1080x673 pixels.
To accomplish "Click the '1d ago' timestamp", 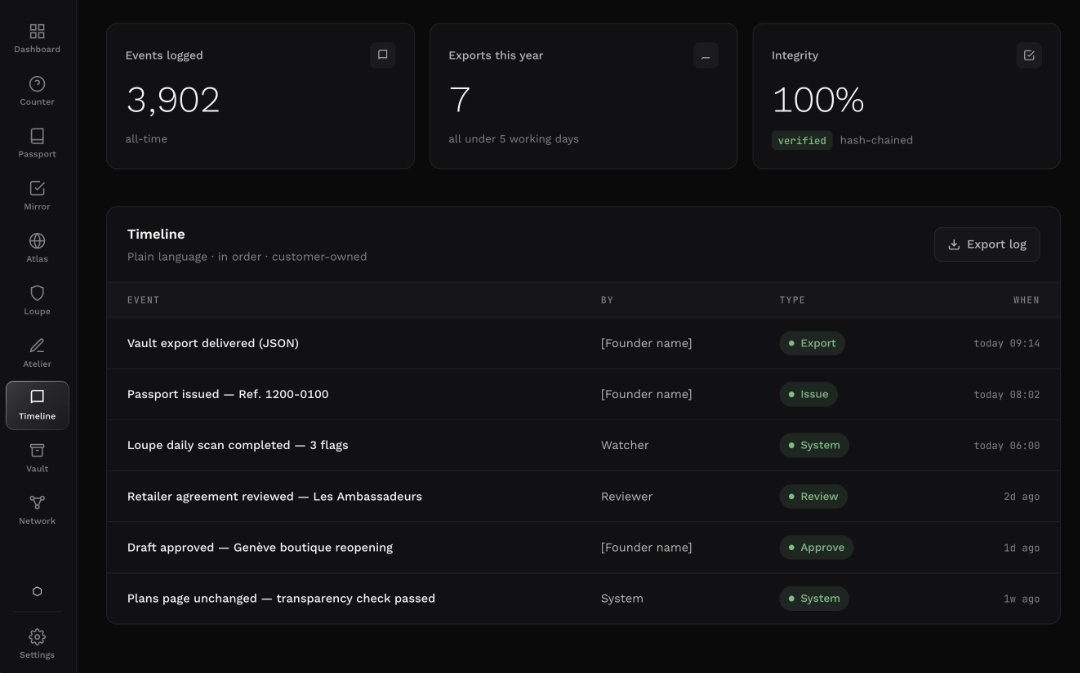I will click(x=1021, y=548).
